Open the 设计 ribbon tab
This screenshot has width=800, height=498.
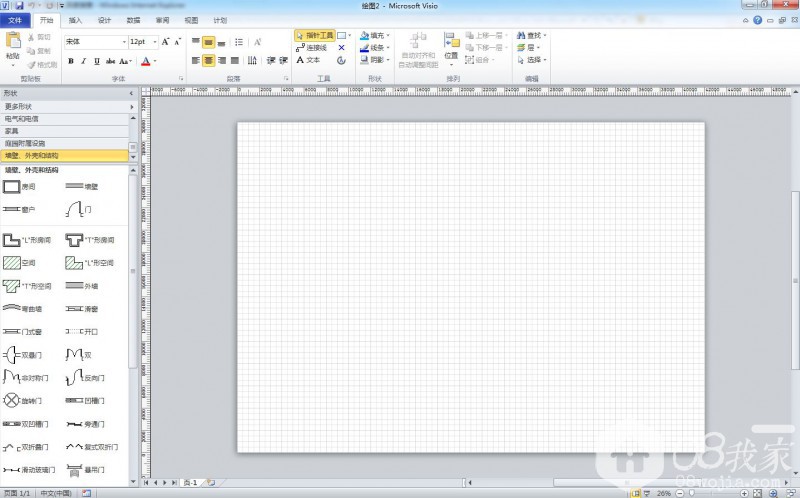point(105,20)
